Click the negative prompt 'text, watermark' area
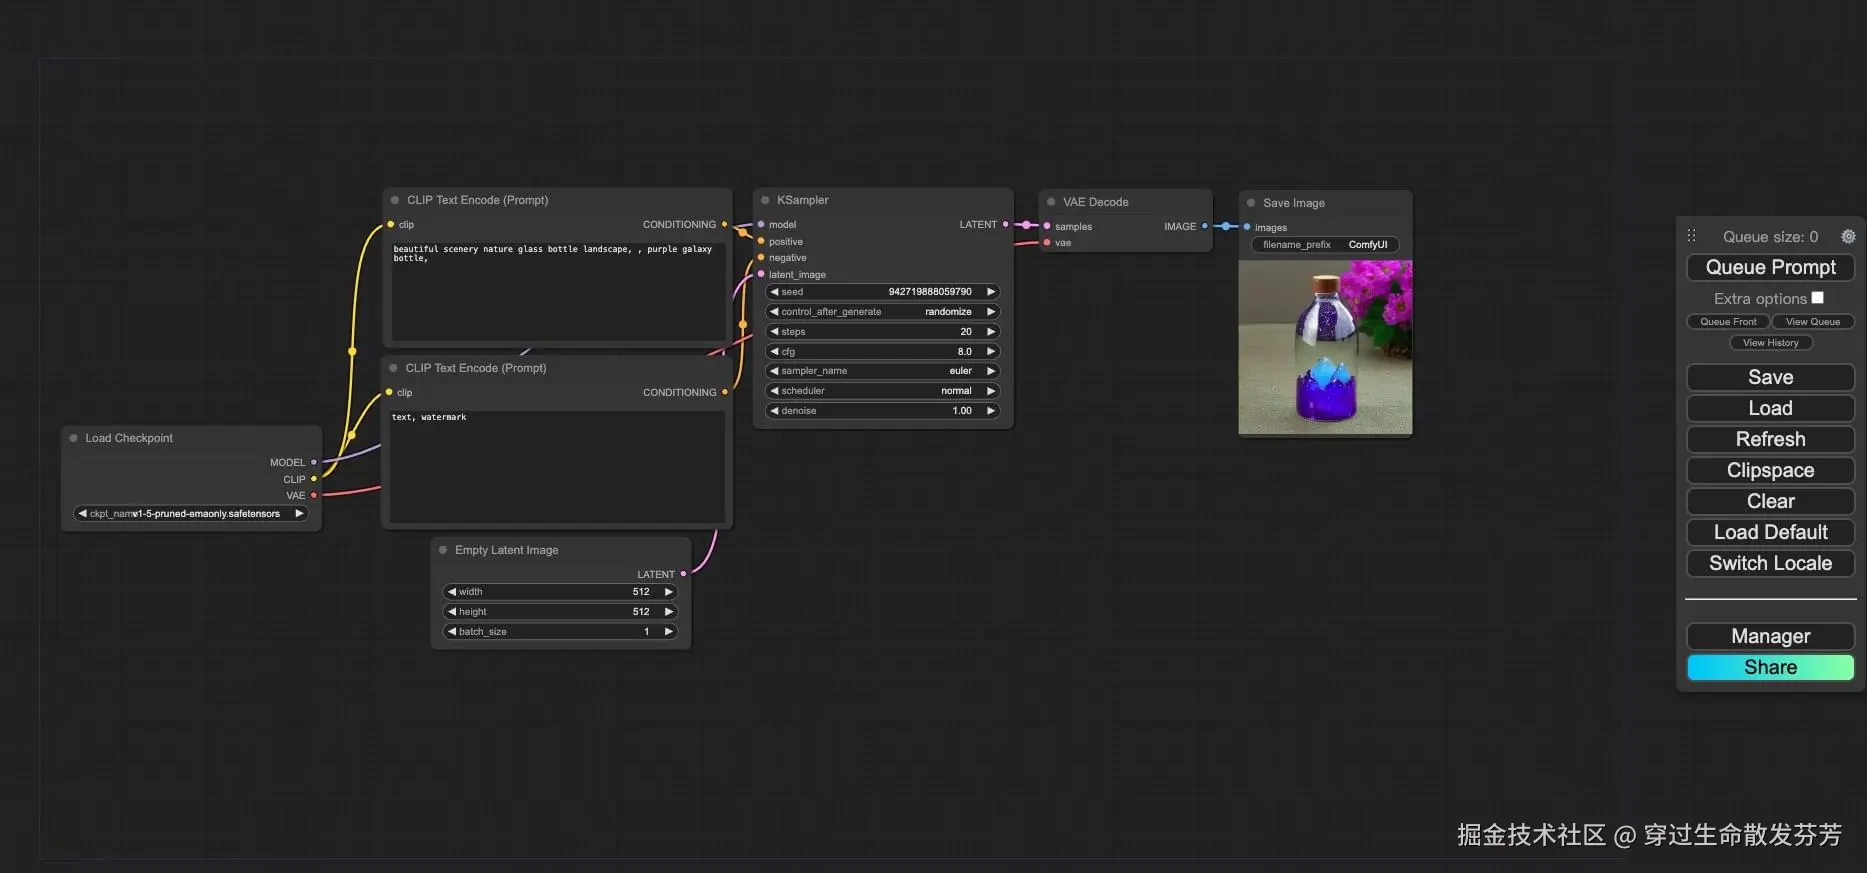The width and height of the screenshot is (1867, 873). [557, 465]
